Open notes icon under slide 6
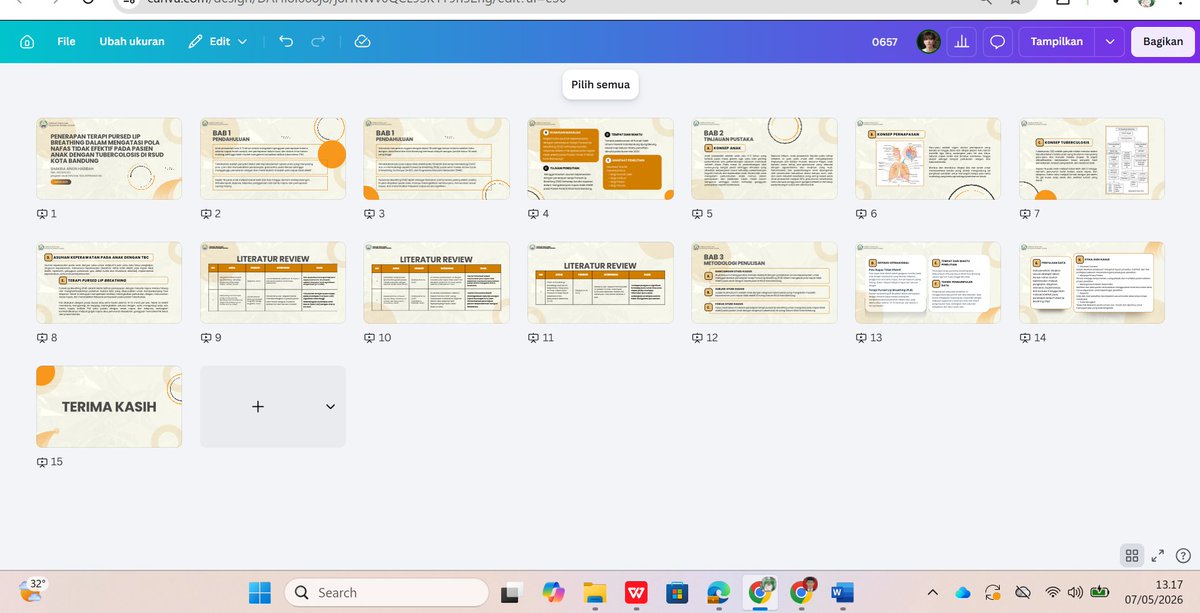 (x=862, y=214)
